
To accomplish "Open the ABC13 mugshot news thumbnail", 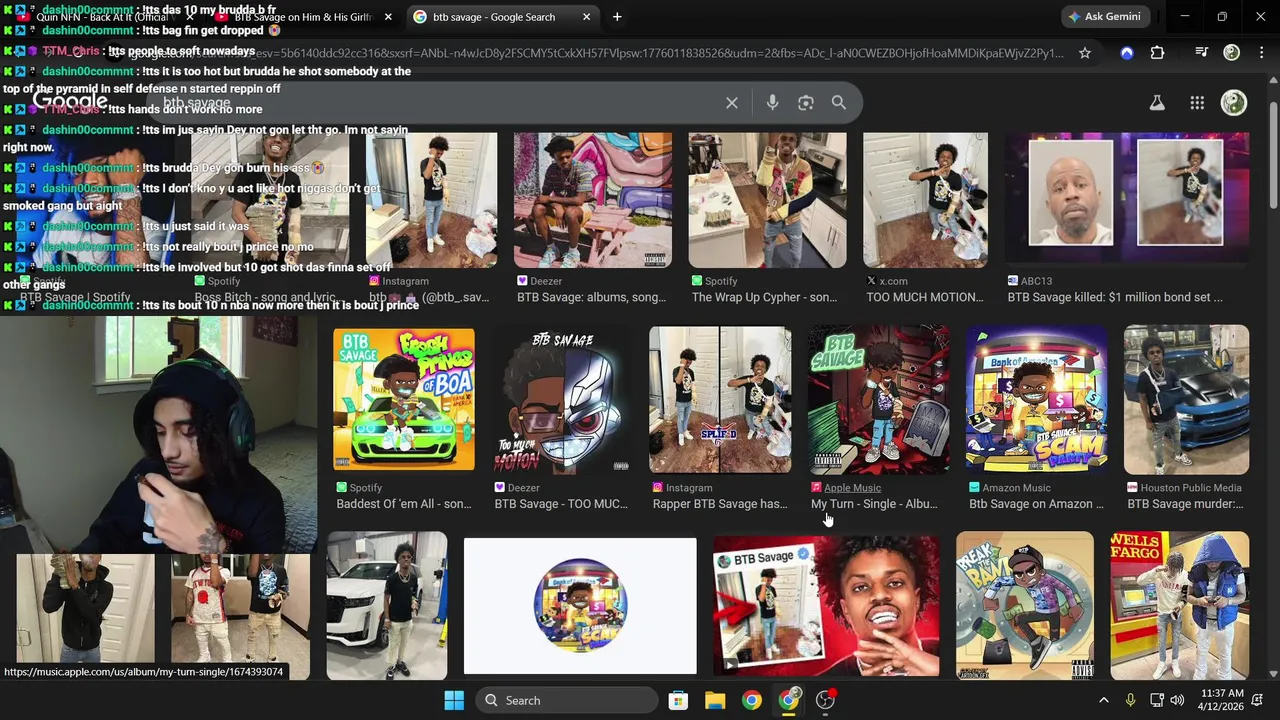I will [1127, 198].
